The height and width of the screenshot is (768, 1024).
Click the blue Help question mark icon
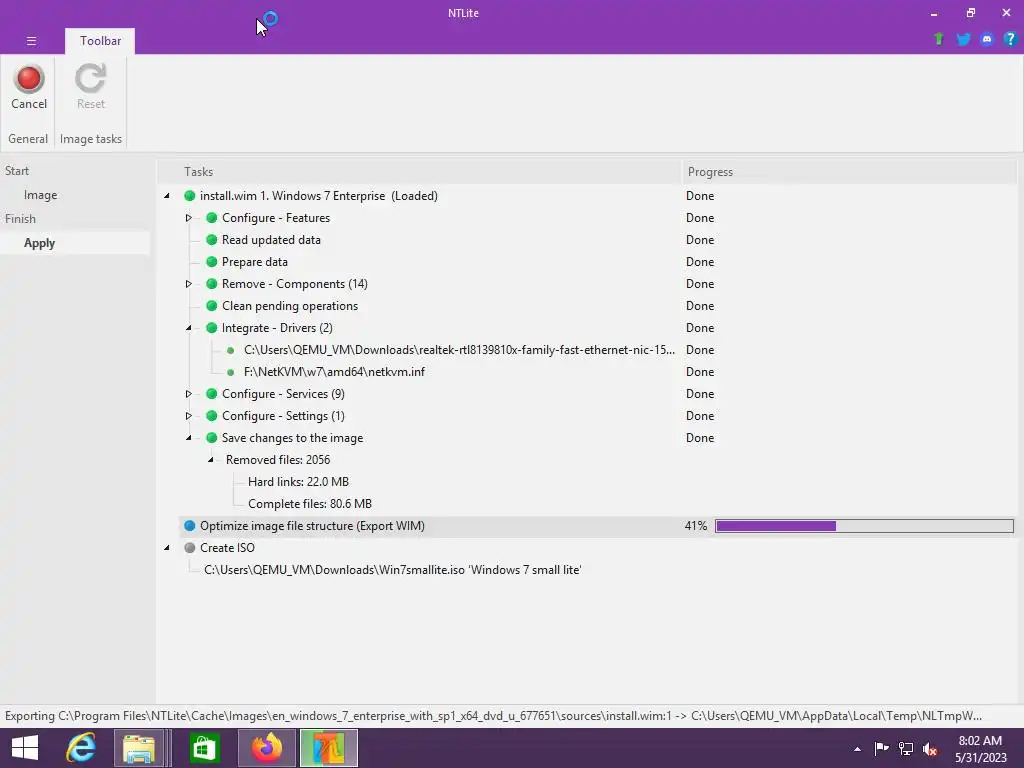[1010, 39]
